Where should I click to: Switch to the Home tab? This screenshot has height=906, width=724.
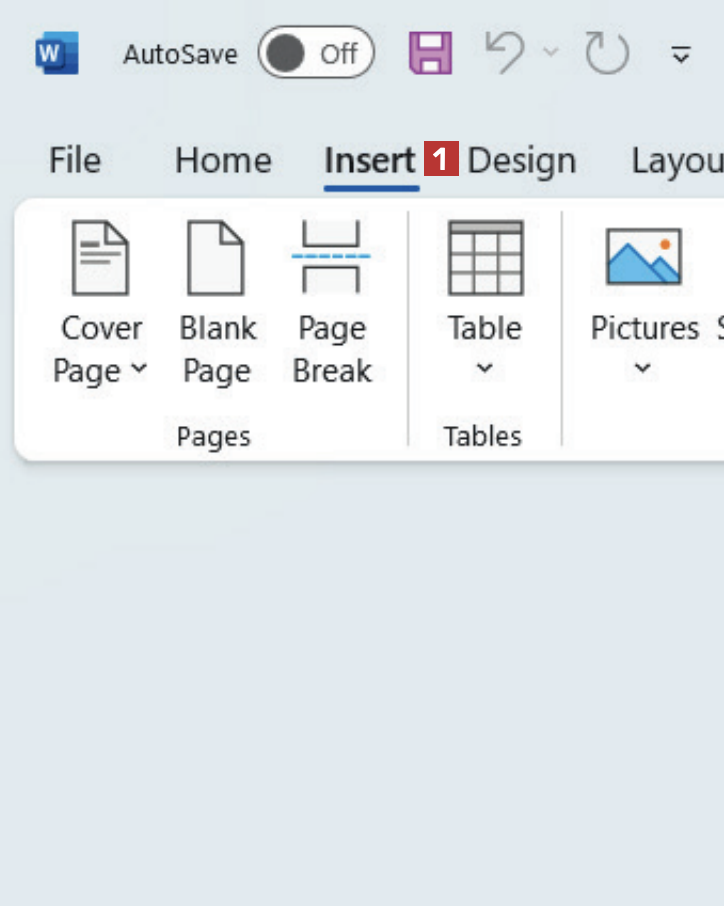(x=223, y=161)
